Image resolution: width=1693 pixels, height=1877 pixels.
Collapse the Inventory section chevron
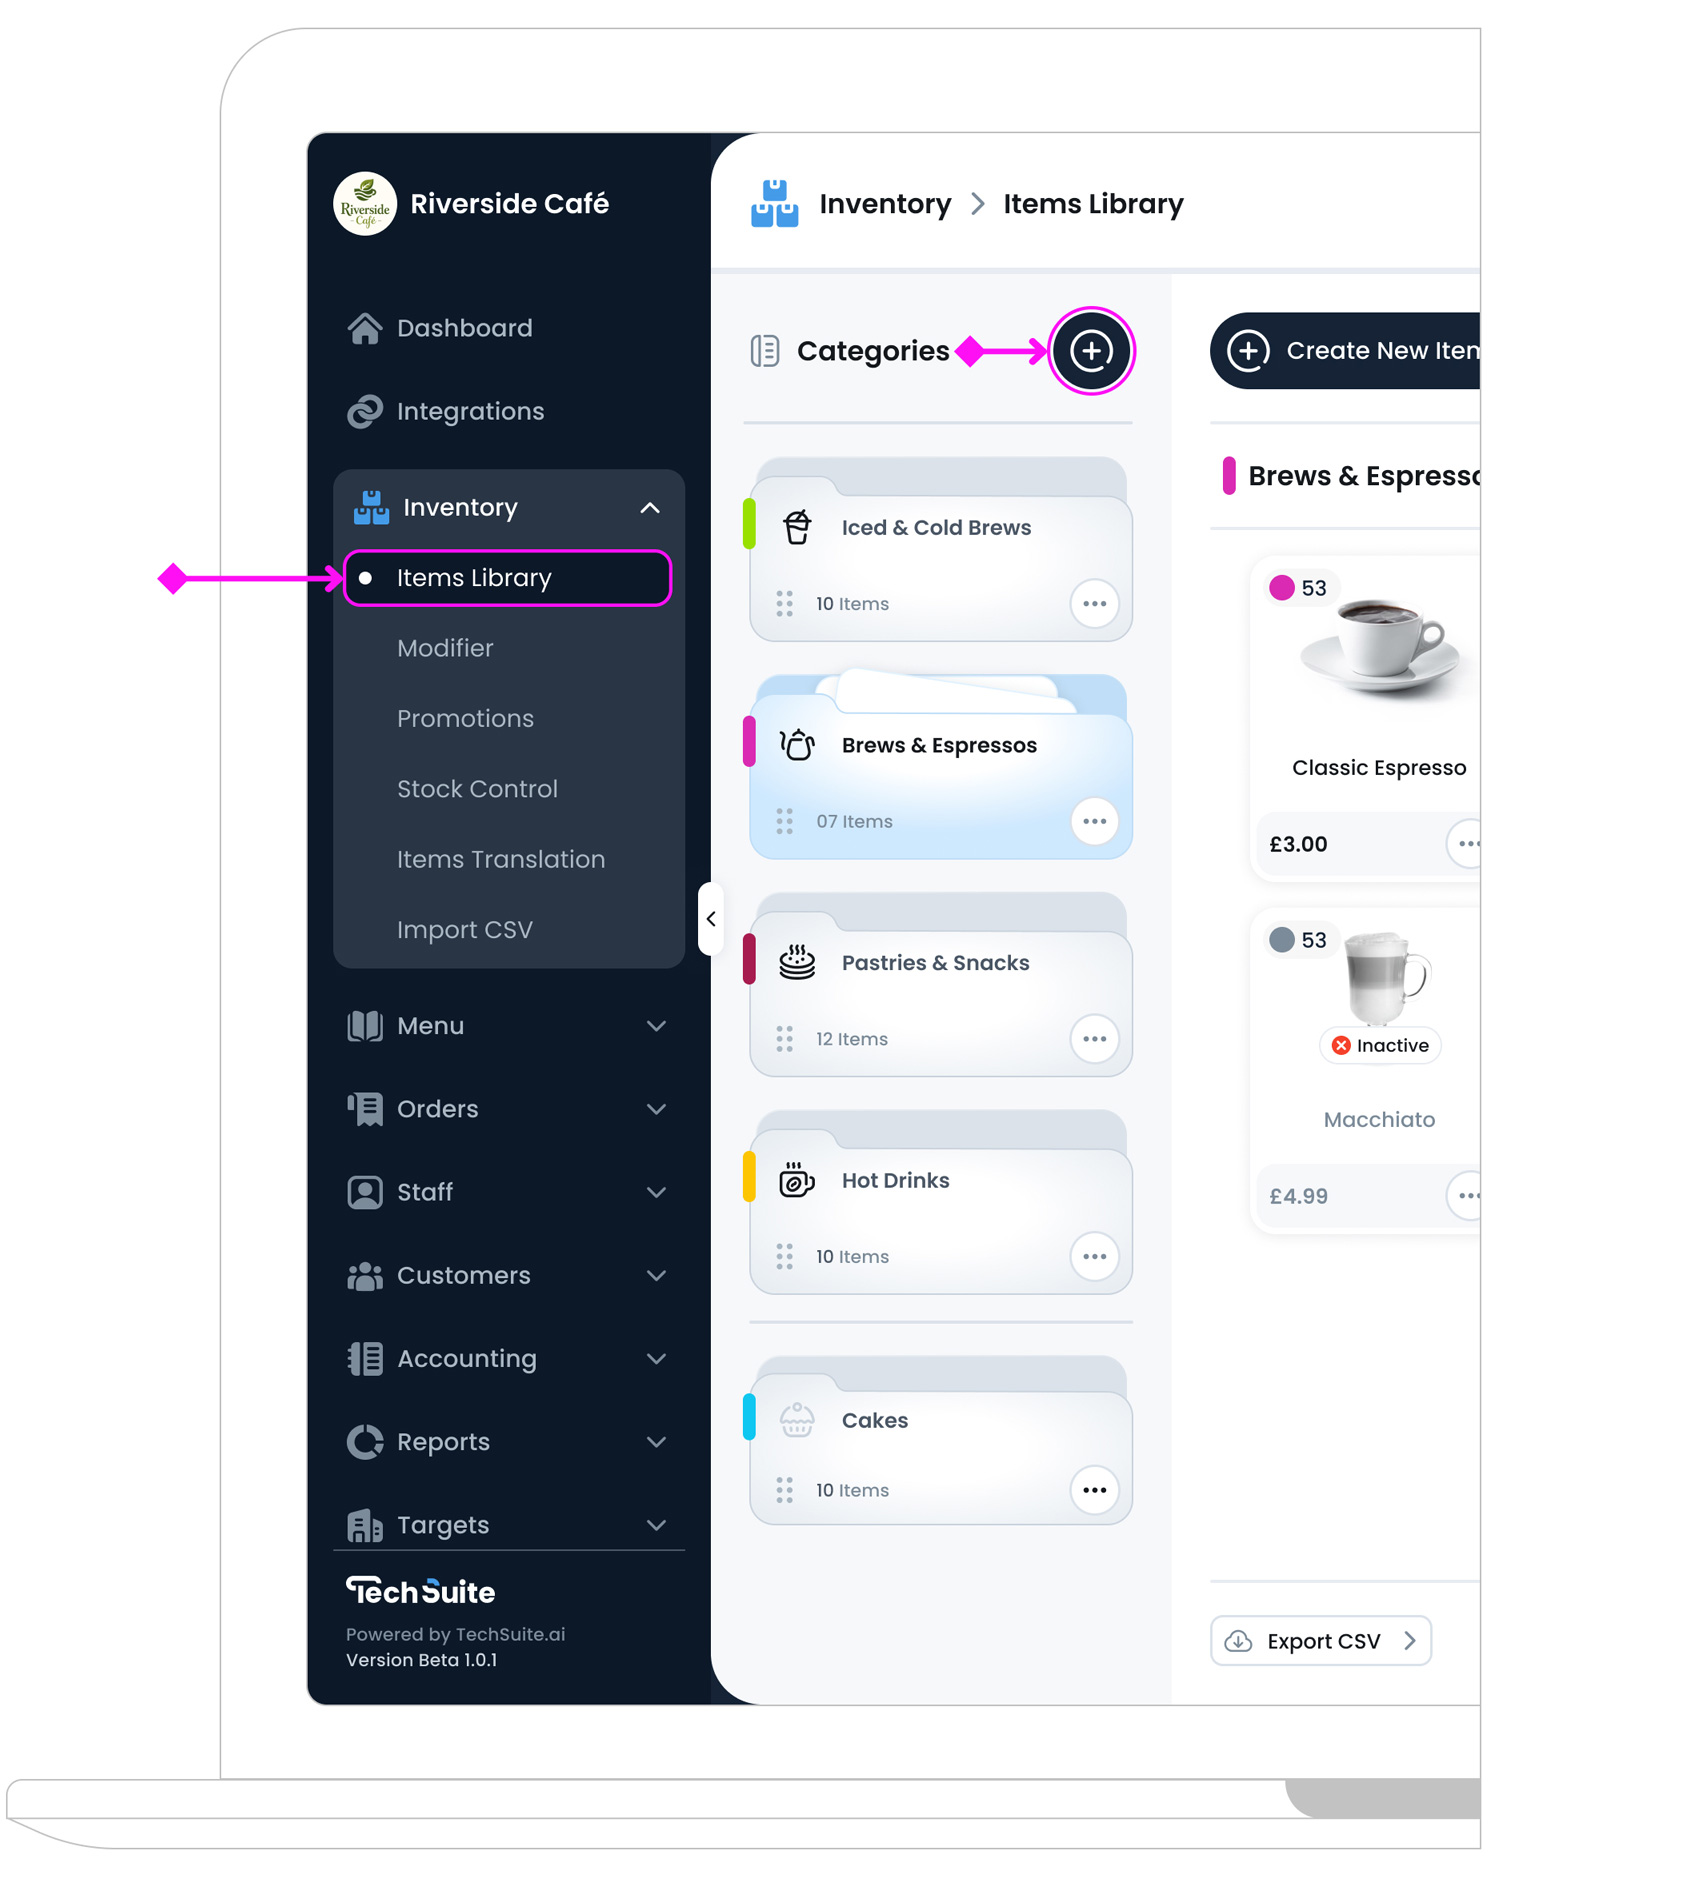[650, 508]
